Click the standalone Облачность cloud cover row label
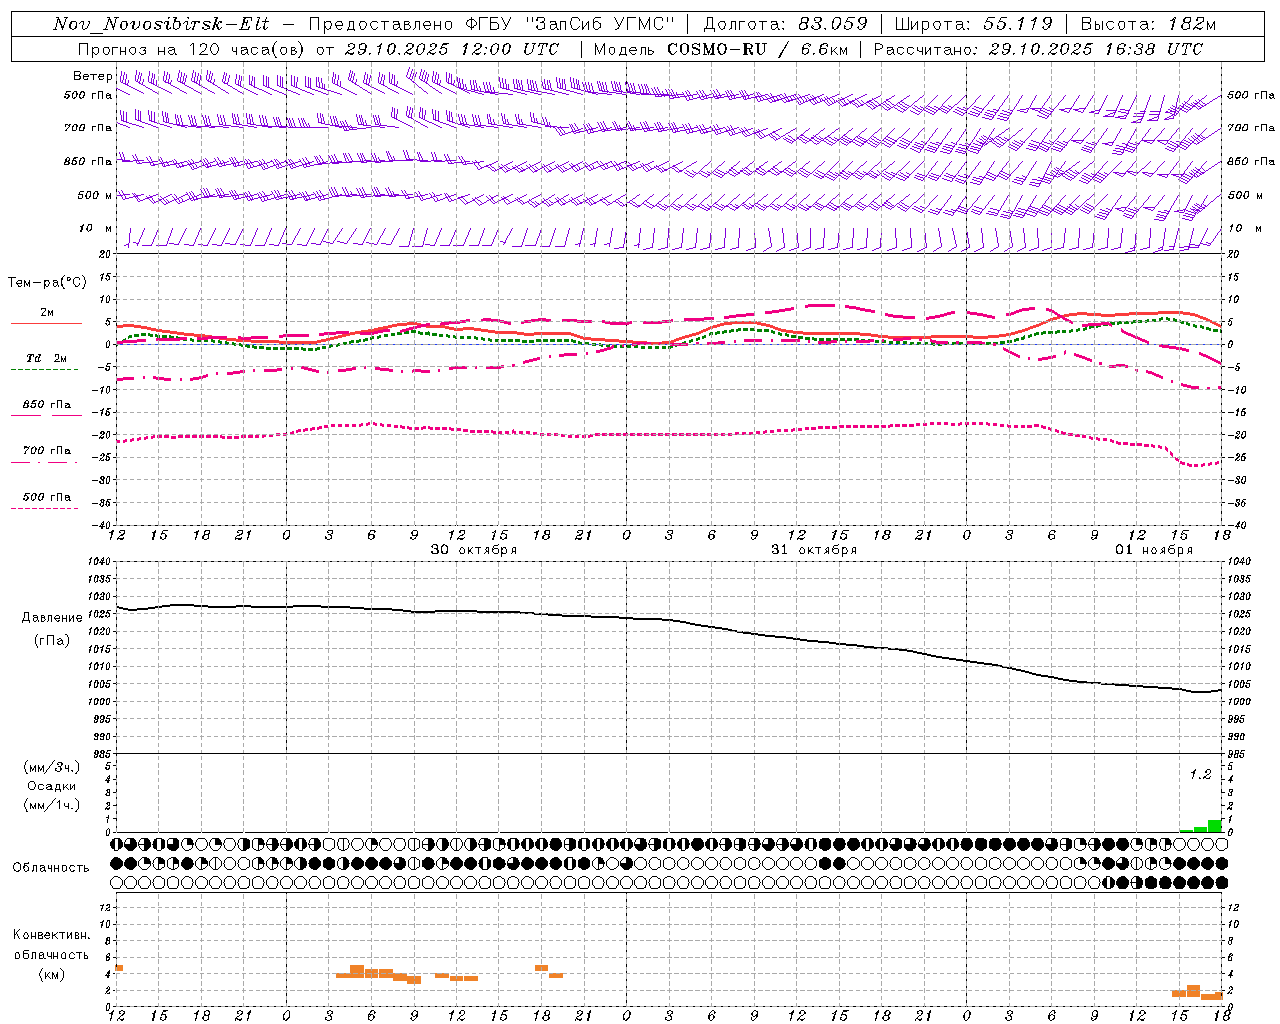 [51, 868]
